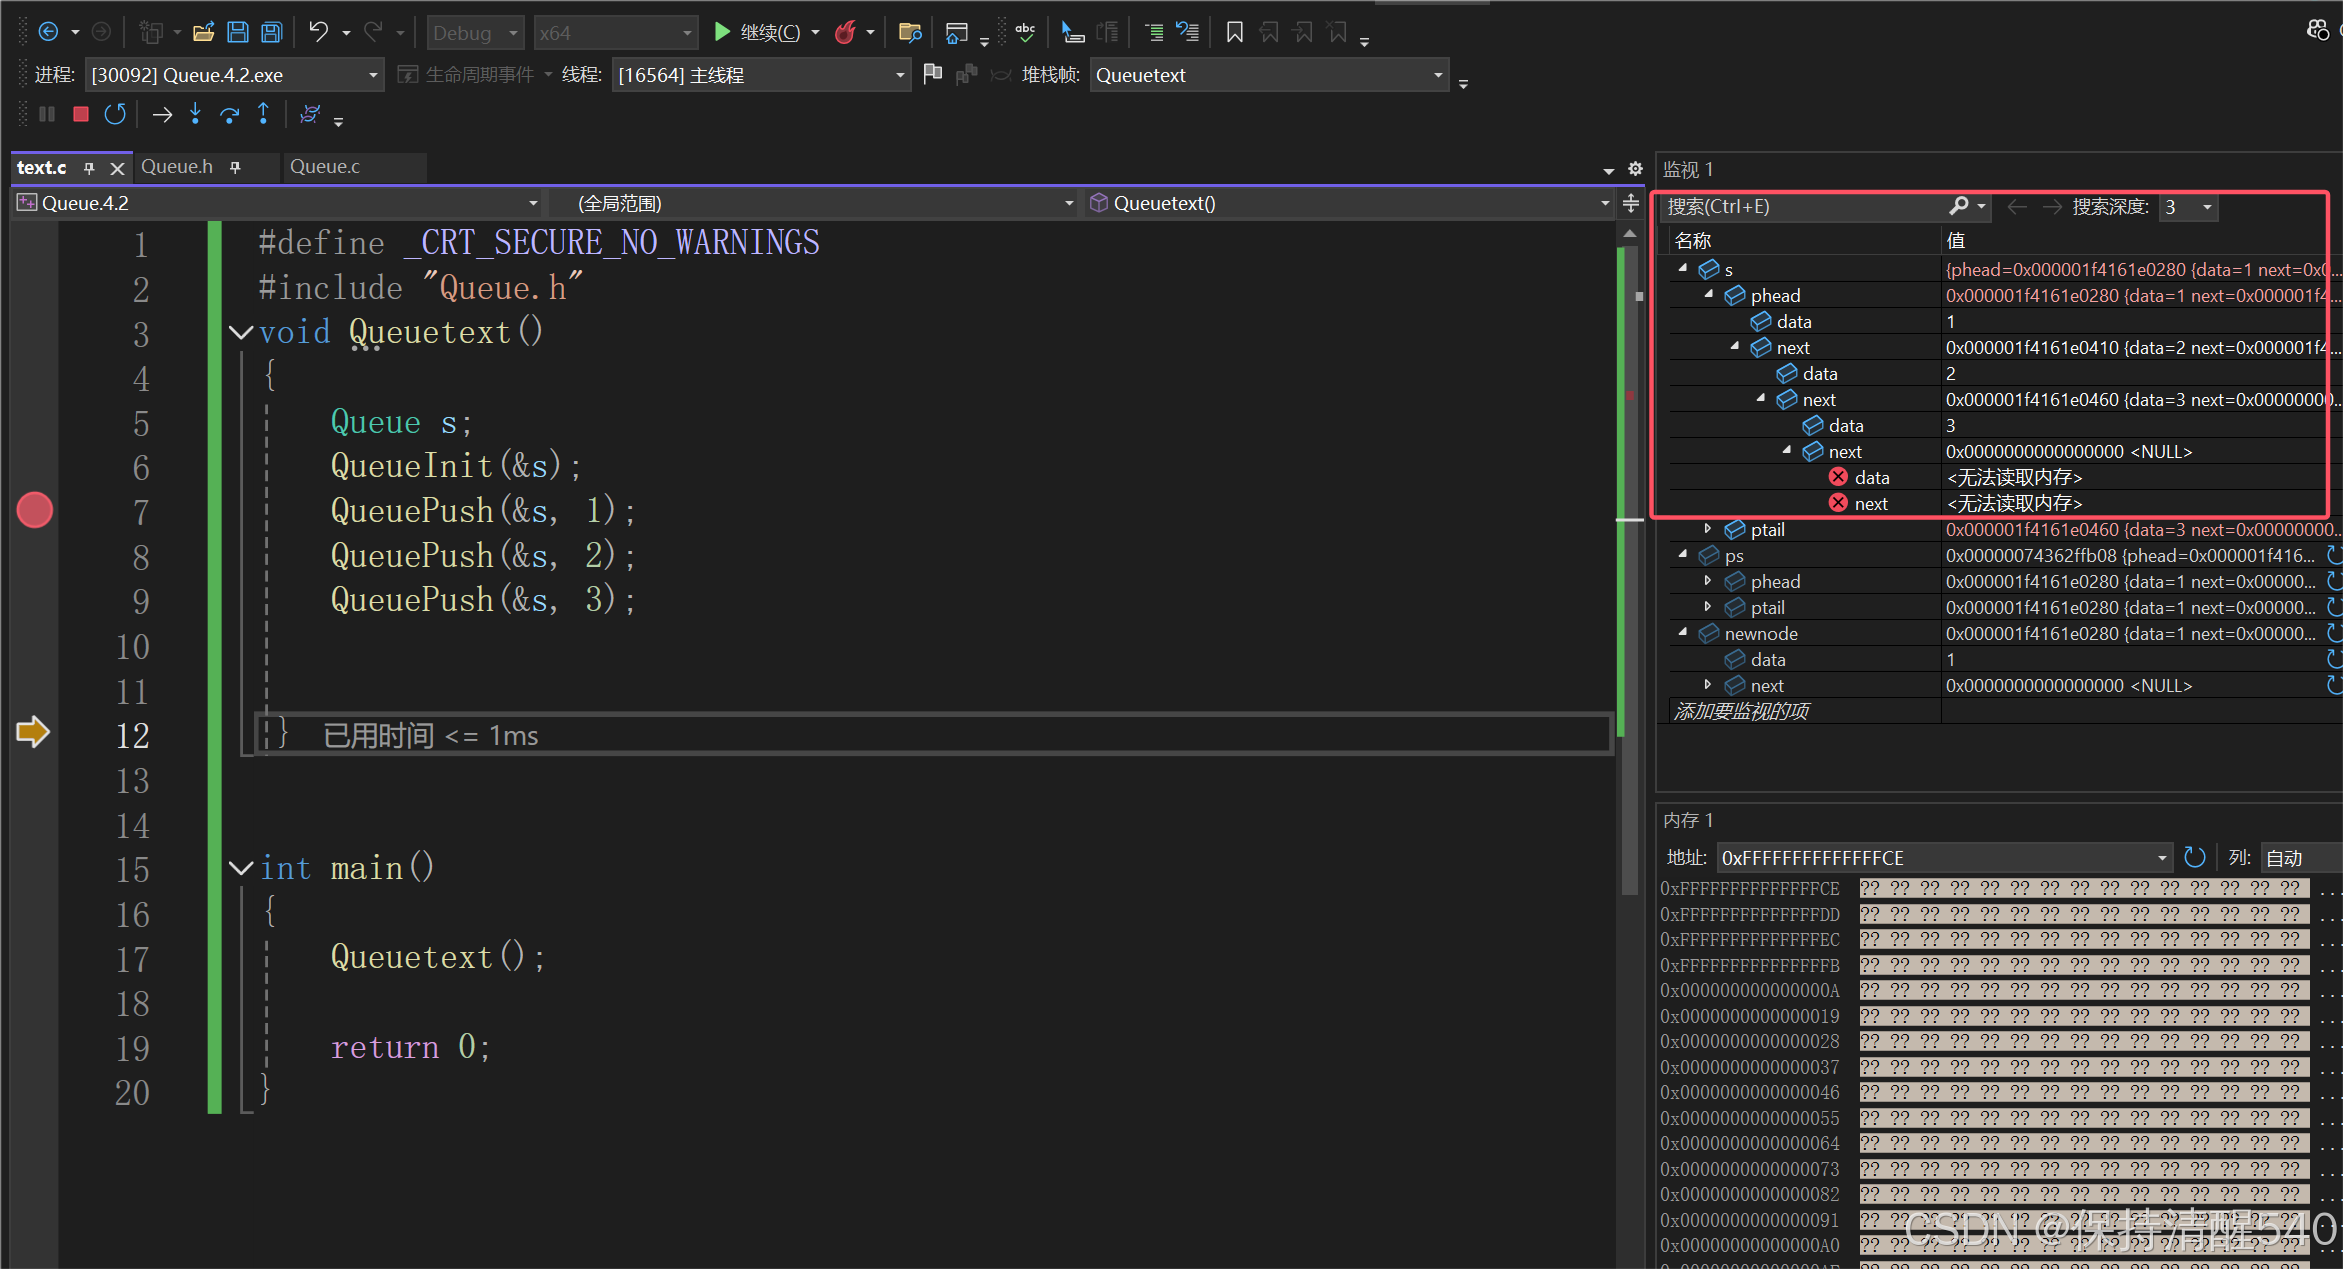
Task: Toggle a bookmark with the bookmark icon
Action: click(x=1235, y=33)
